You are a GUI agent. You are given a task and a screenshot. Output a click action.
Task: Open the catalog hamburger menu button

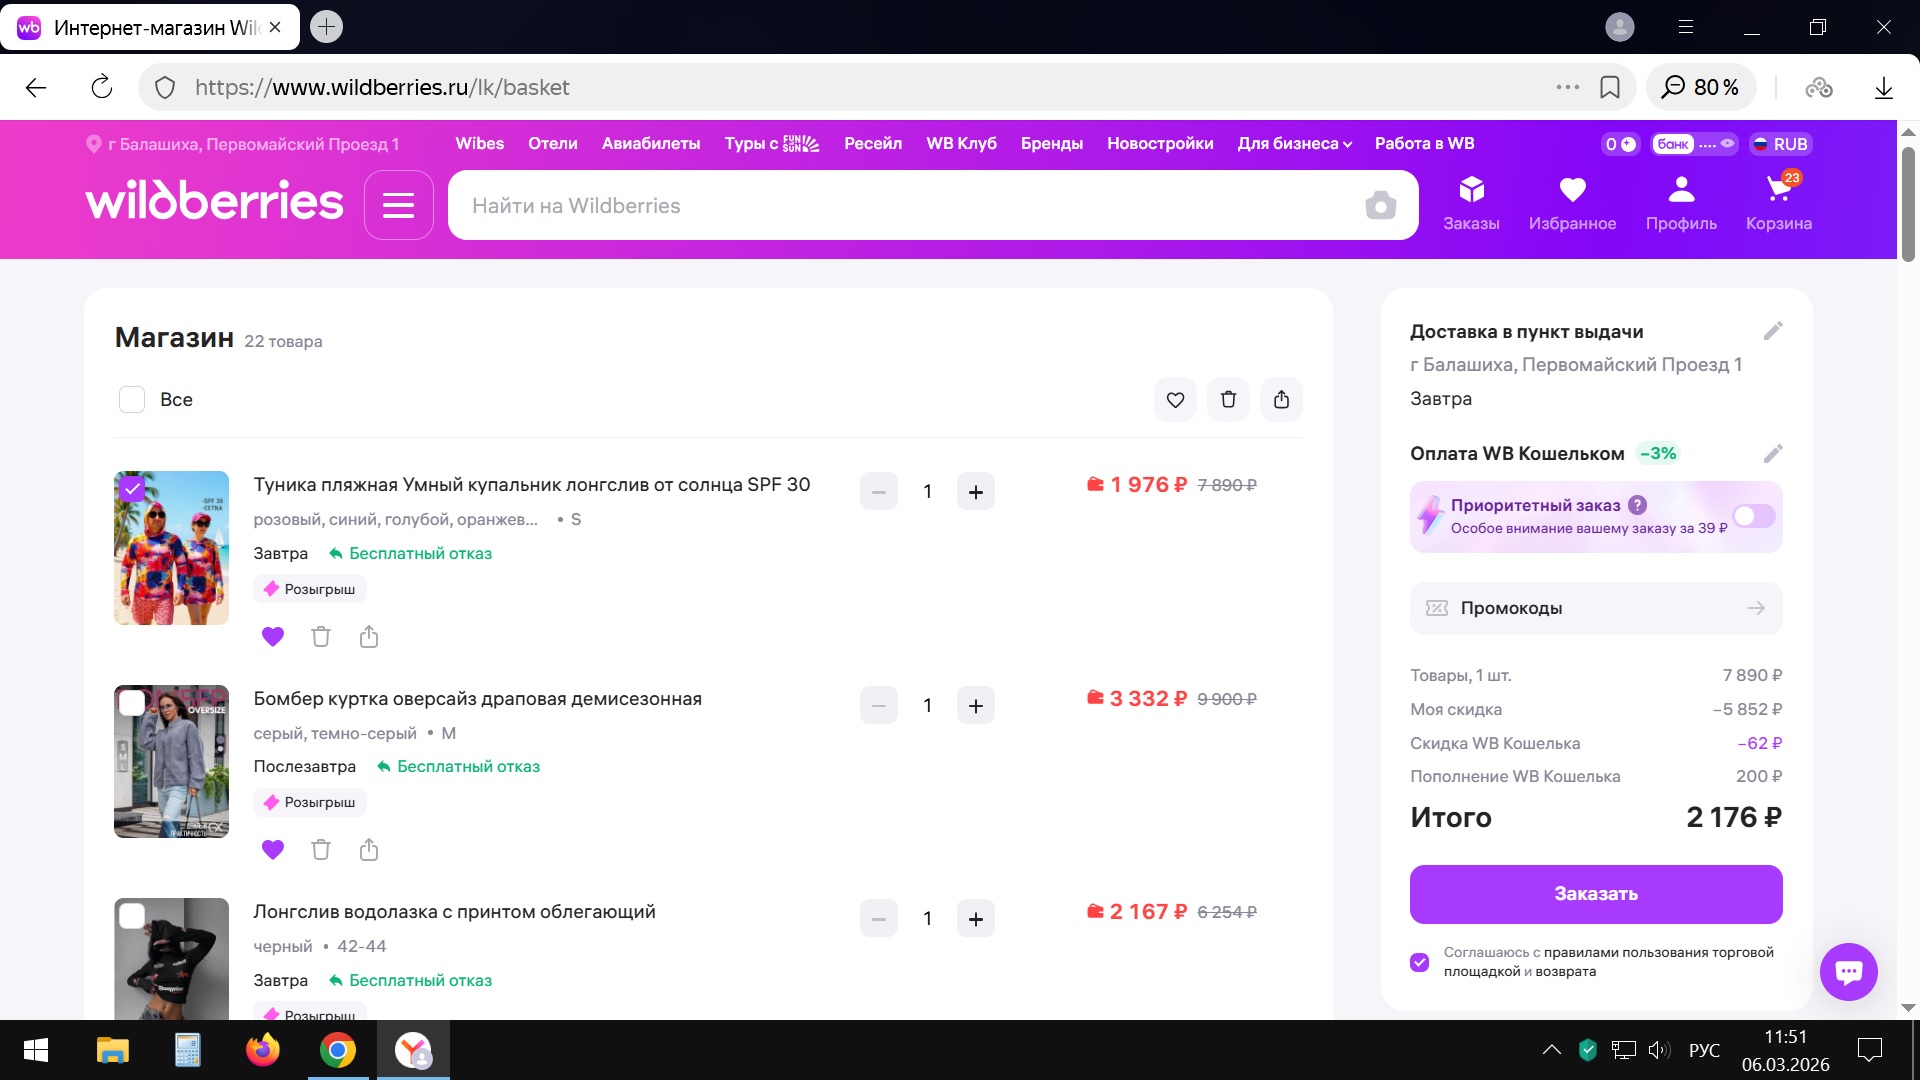point(398,206)
